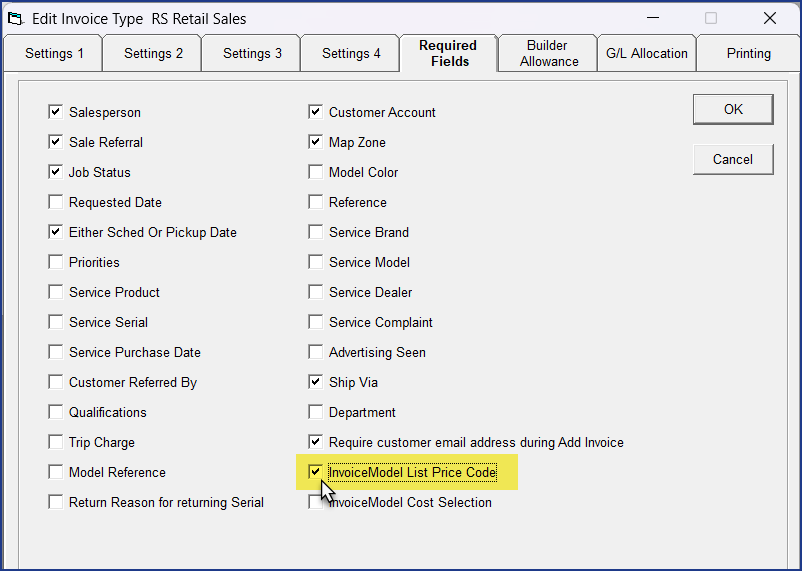This screenshot has width=802, height=571.
Task: Enable Return Reason for returning Serial
Action: [56, 503]
